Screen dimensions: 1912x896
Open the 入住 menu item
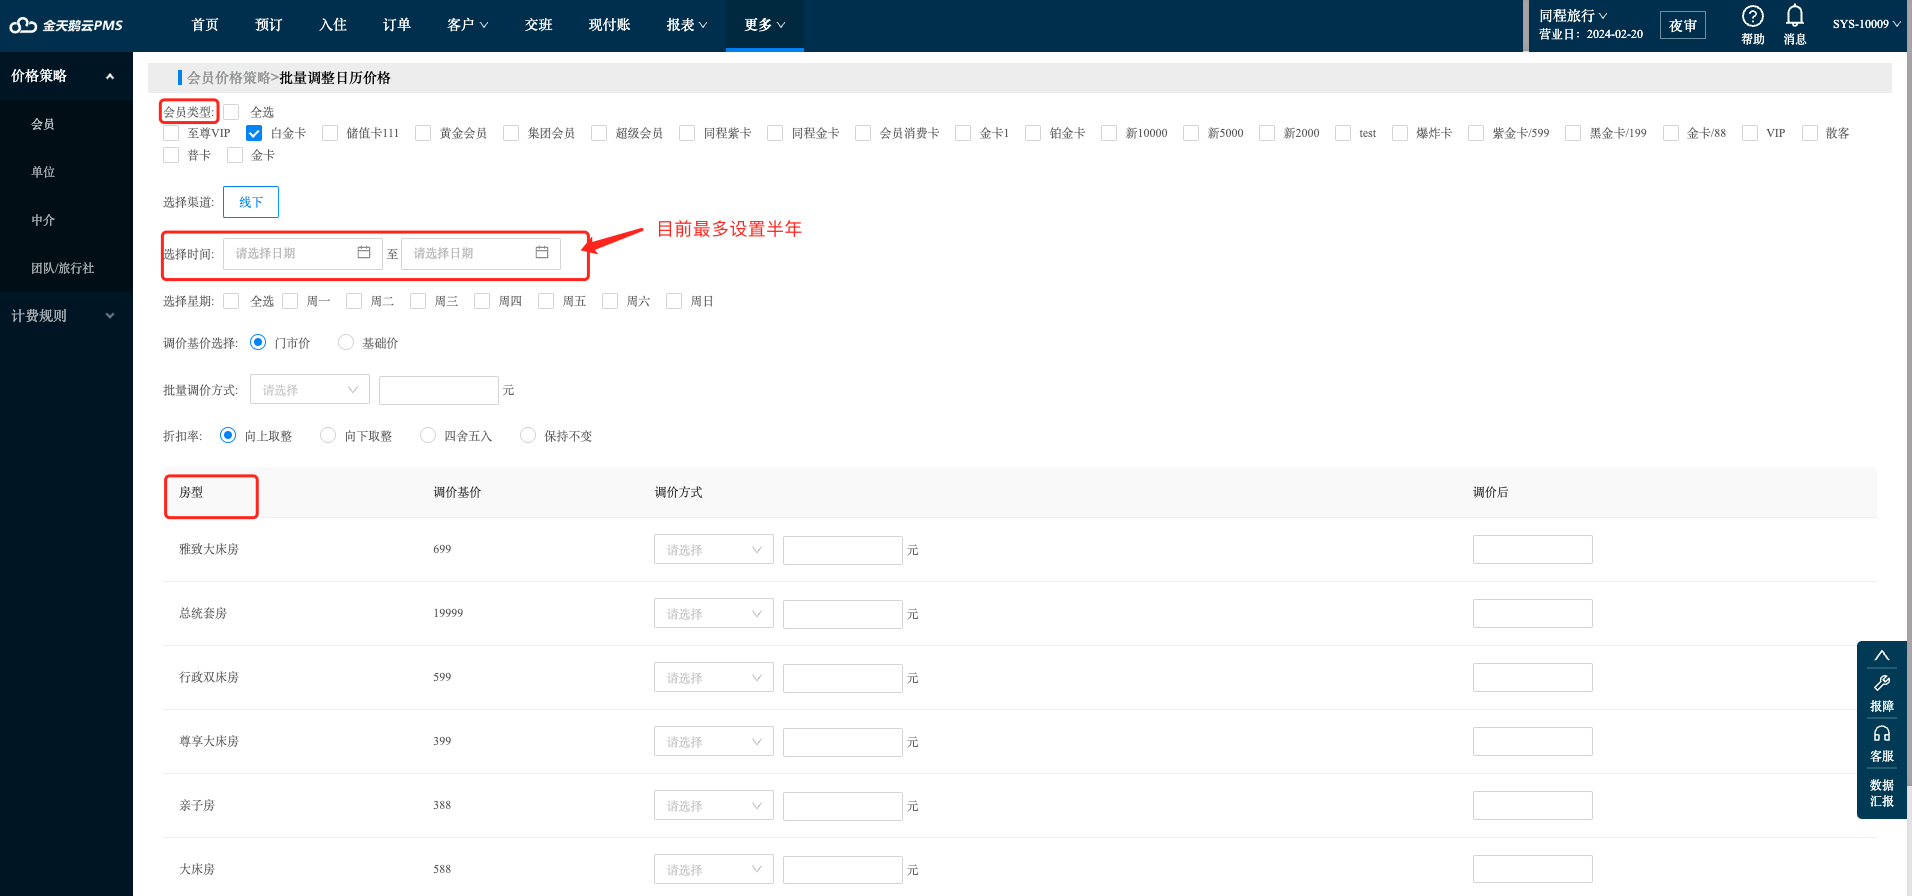click(333, 25)
